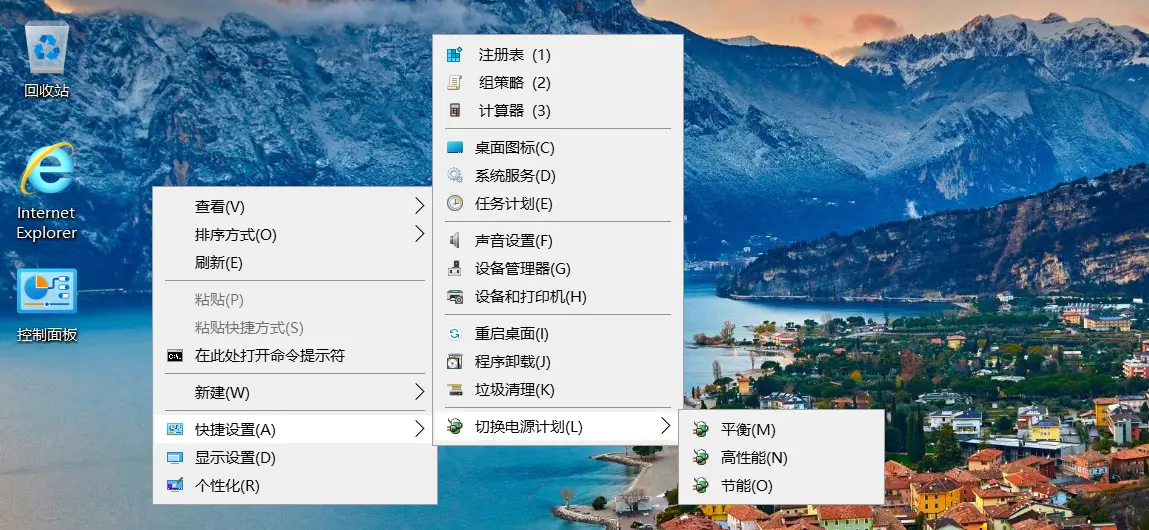Click the 注册表 registry icon

point(455,55)
